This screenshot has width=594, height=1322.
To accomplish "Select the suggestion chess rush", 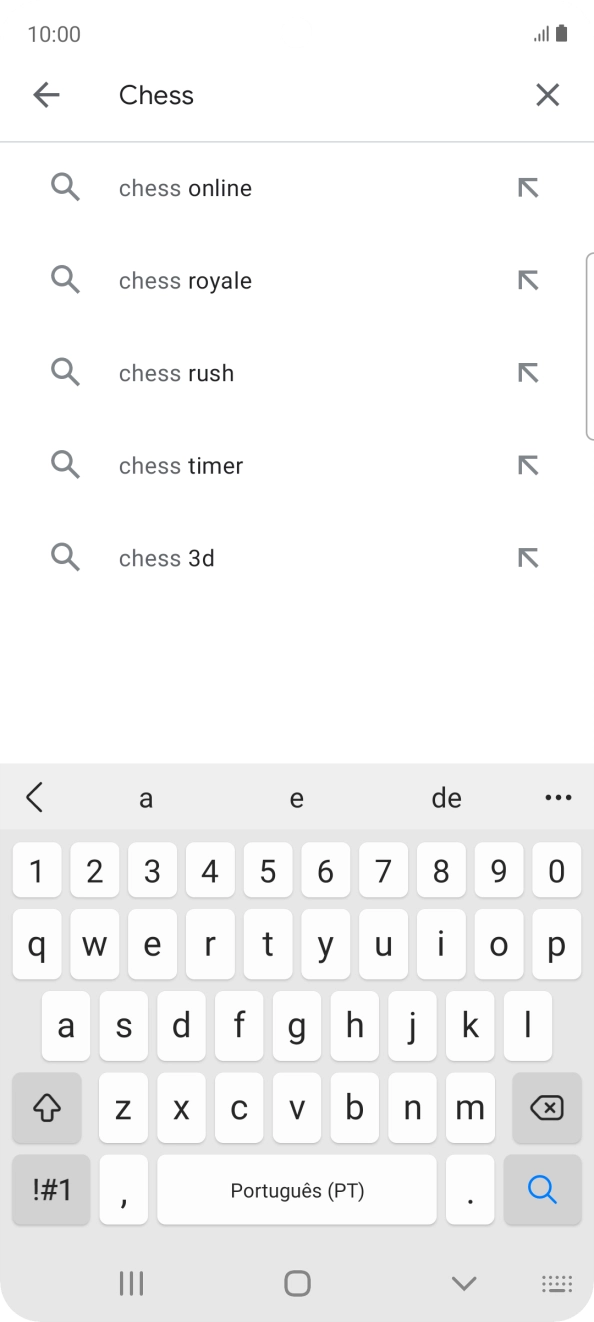I will (x=176, y=372).
